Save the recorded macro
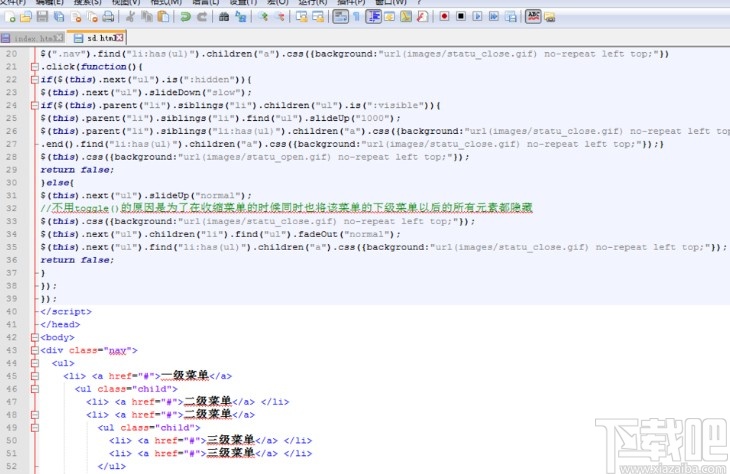The image size is (730, 474). click(511, 17)
